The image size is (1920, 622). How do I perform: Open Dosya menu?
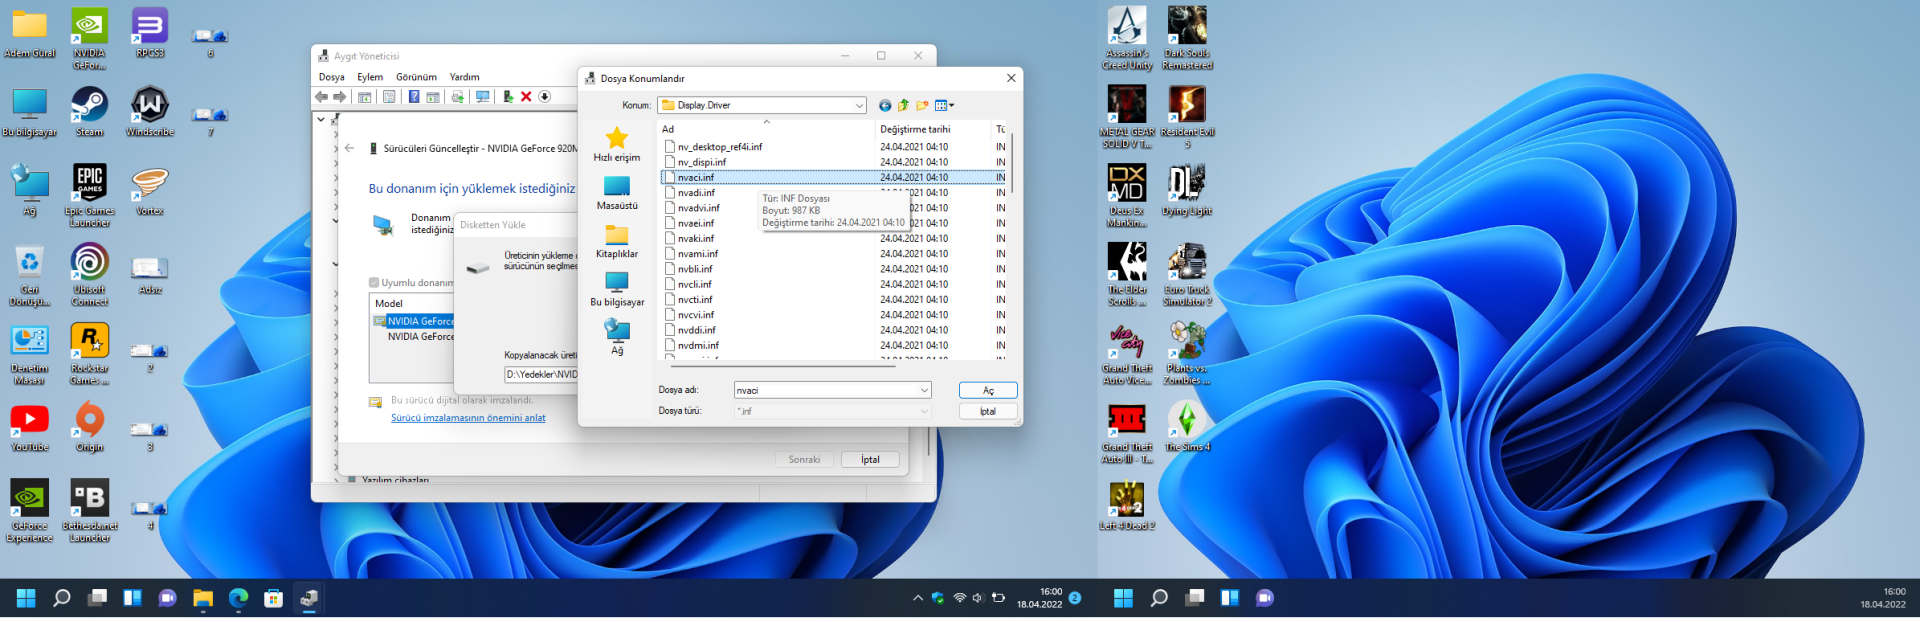(x=331, y=77)
